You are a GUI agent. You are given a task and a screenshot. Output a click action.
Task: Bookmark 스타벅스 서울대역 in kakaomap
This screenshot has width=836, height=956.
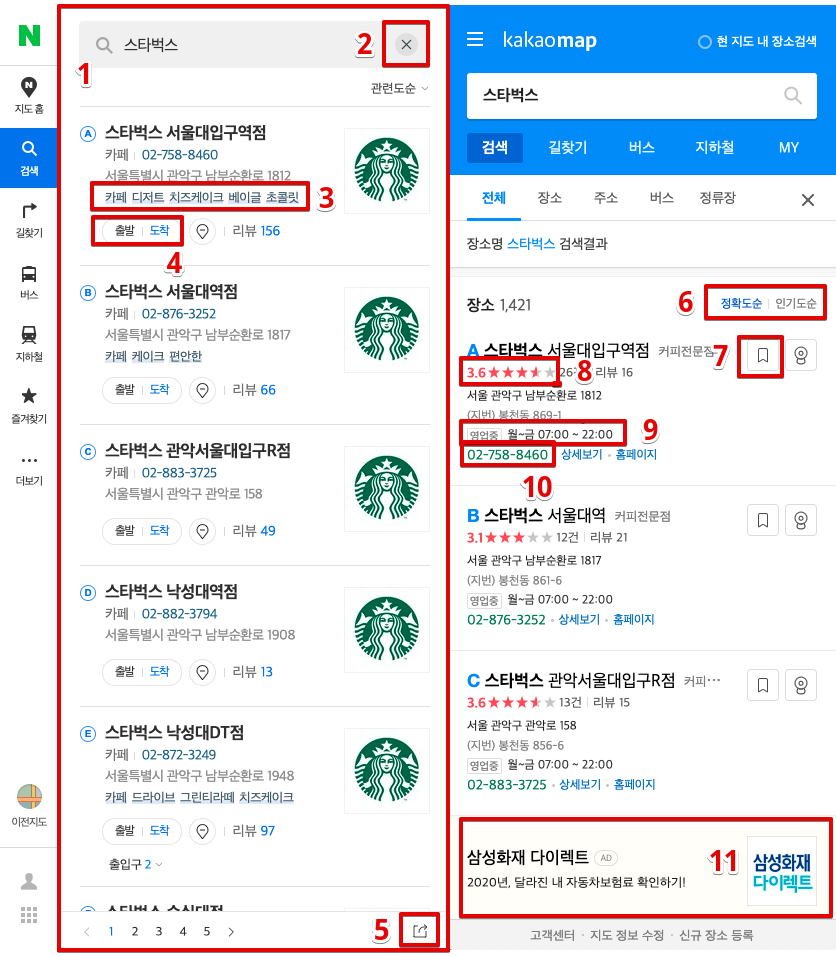[763, 520]
